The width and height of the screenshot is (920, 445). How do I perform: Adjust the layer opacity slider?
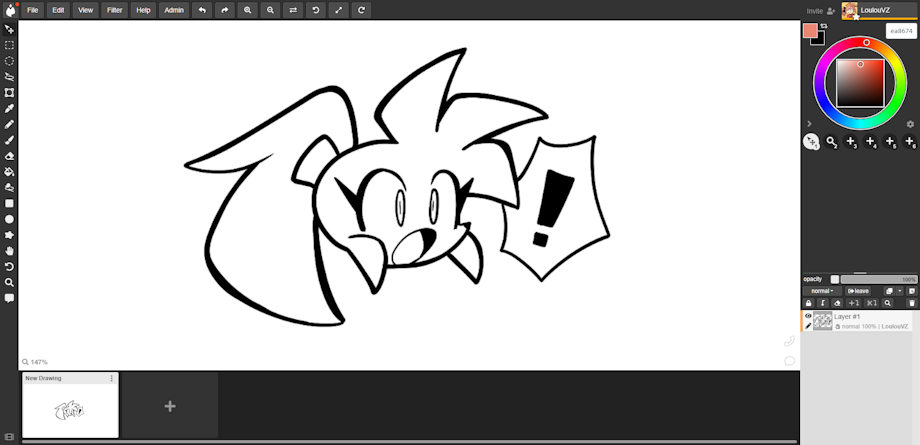[878, 279]
